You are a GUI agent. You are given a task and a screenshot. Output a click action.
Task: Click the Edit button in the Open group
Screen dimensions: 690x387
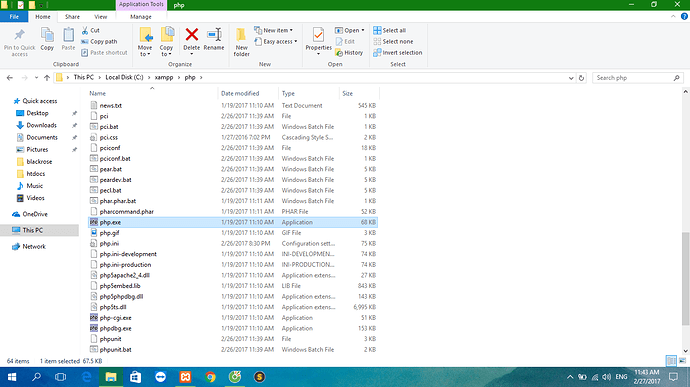[x=345, y=41]
